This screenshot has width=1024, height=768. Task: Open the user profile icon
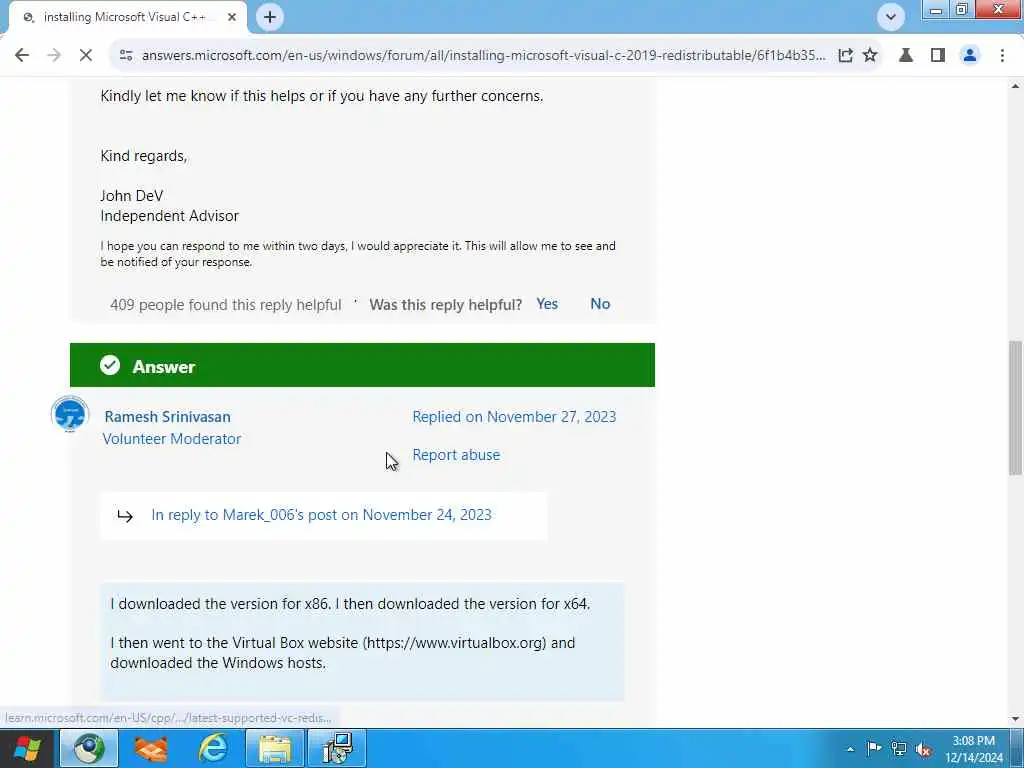970,56
